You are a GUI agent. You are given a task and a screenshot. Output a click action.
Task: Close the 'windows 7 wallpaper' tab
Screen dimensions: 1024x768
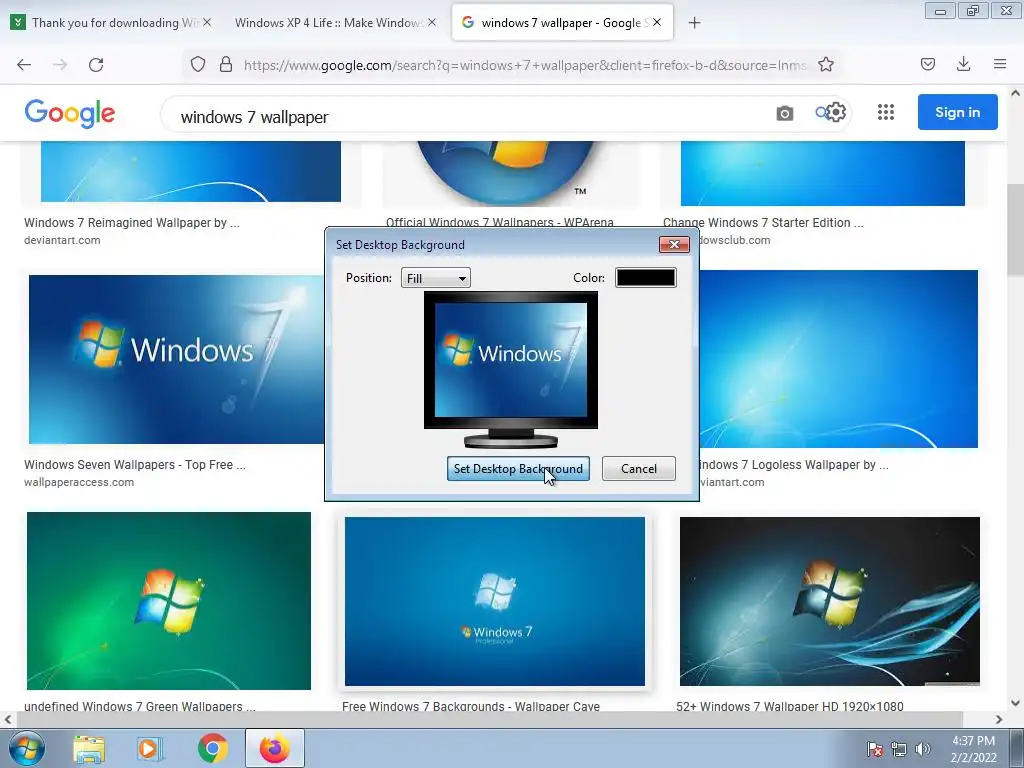click(x=657, y=22)
